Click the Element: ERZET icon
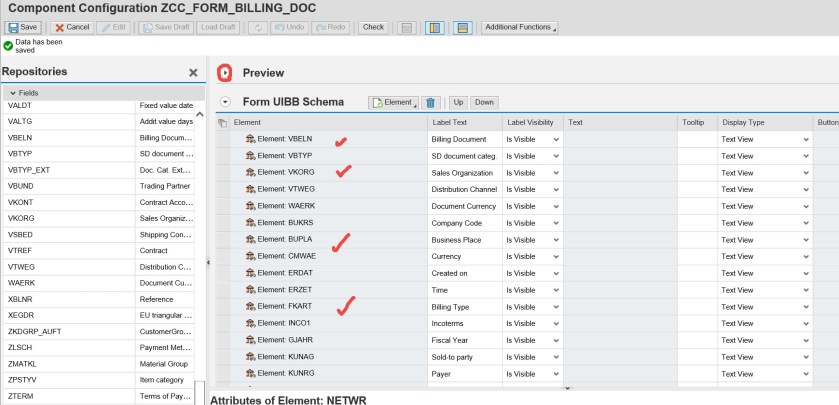 pos(250,289)
